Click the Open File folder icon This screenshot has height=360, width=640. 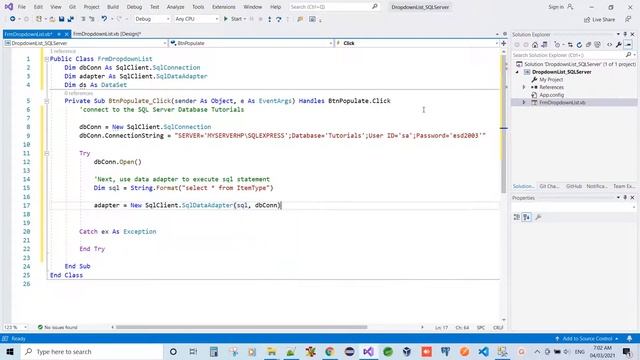pos(52,19)
